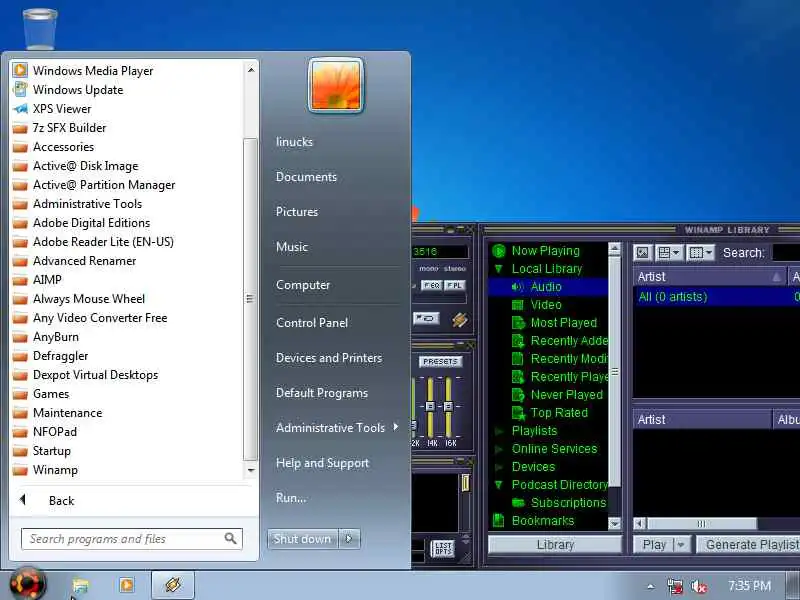This screenshot has height=600, width=800.
Task: Click the Winamp Library tree scroll up arrow
Action: [x=615, y=248]
